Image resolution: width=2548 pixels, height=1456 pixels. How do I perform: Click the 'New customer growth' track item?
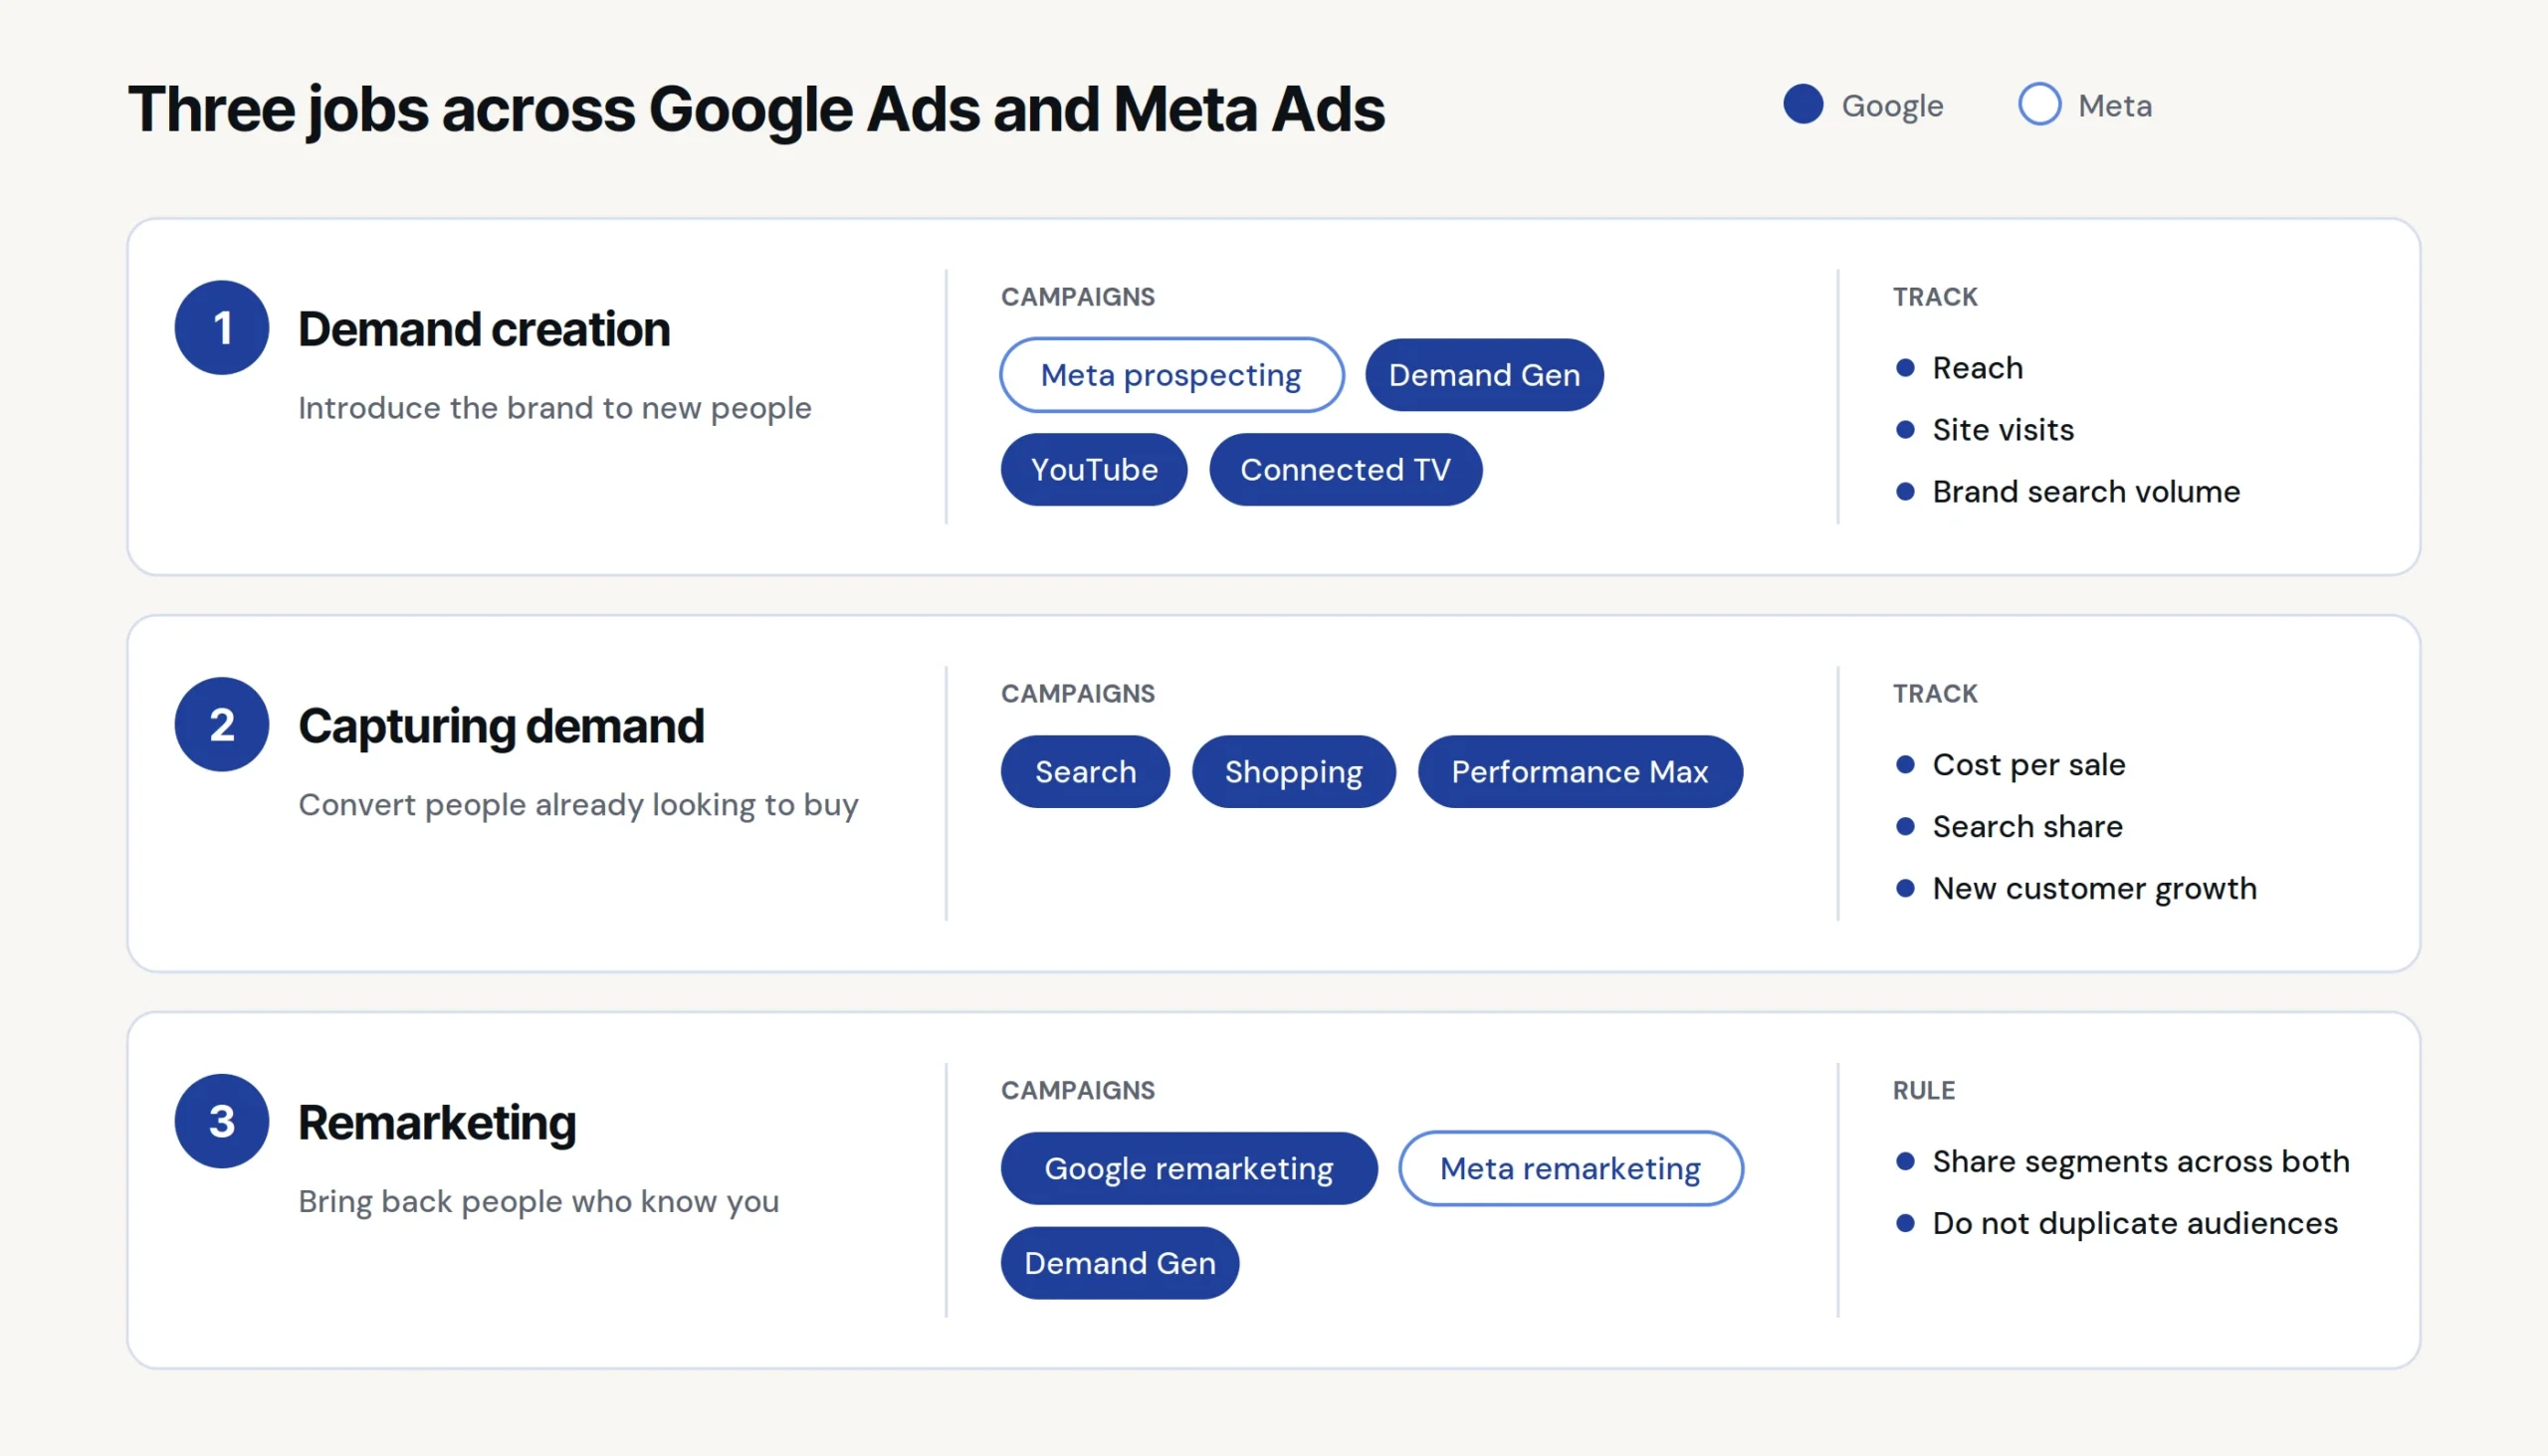pos(2094,889)
